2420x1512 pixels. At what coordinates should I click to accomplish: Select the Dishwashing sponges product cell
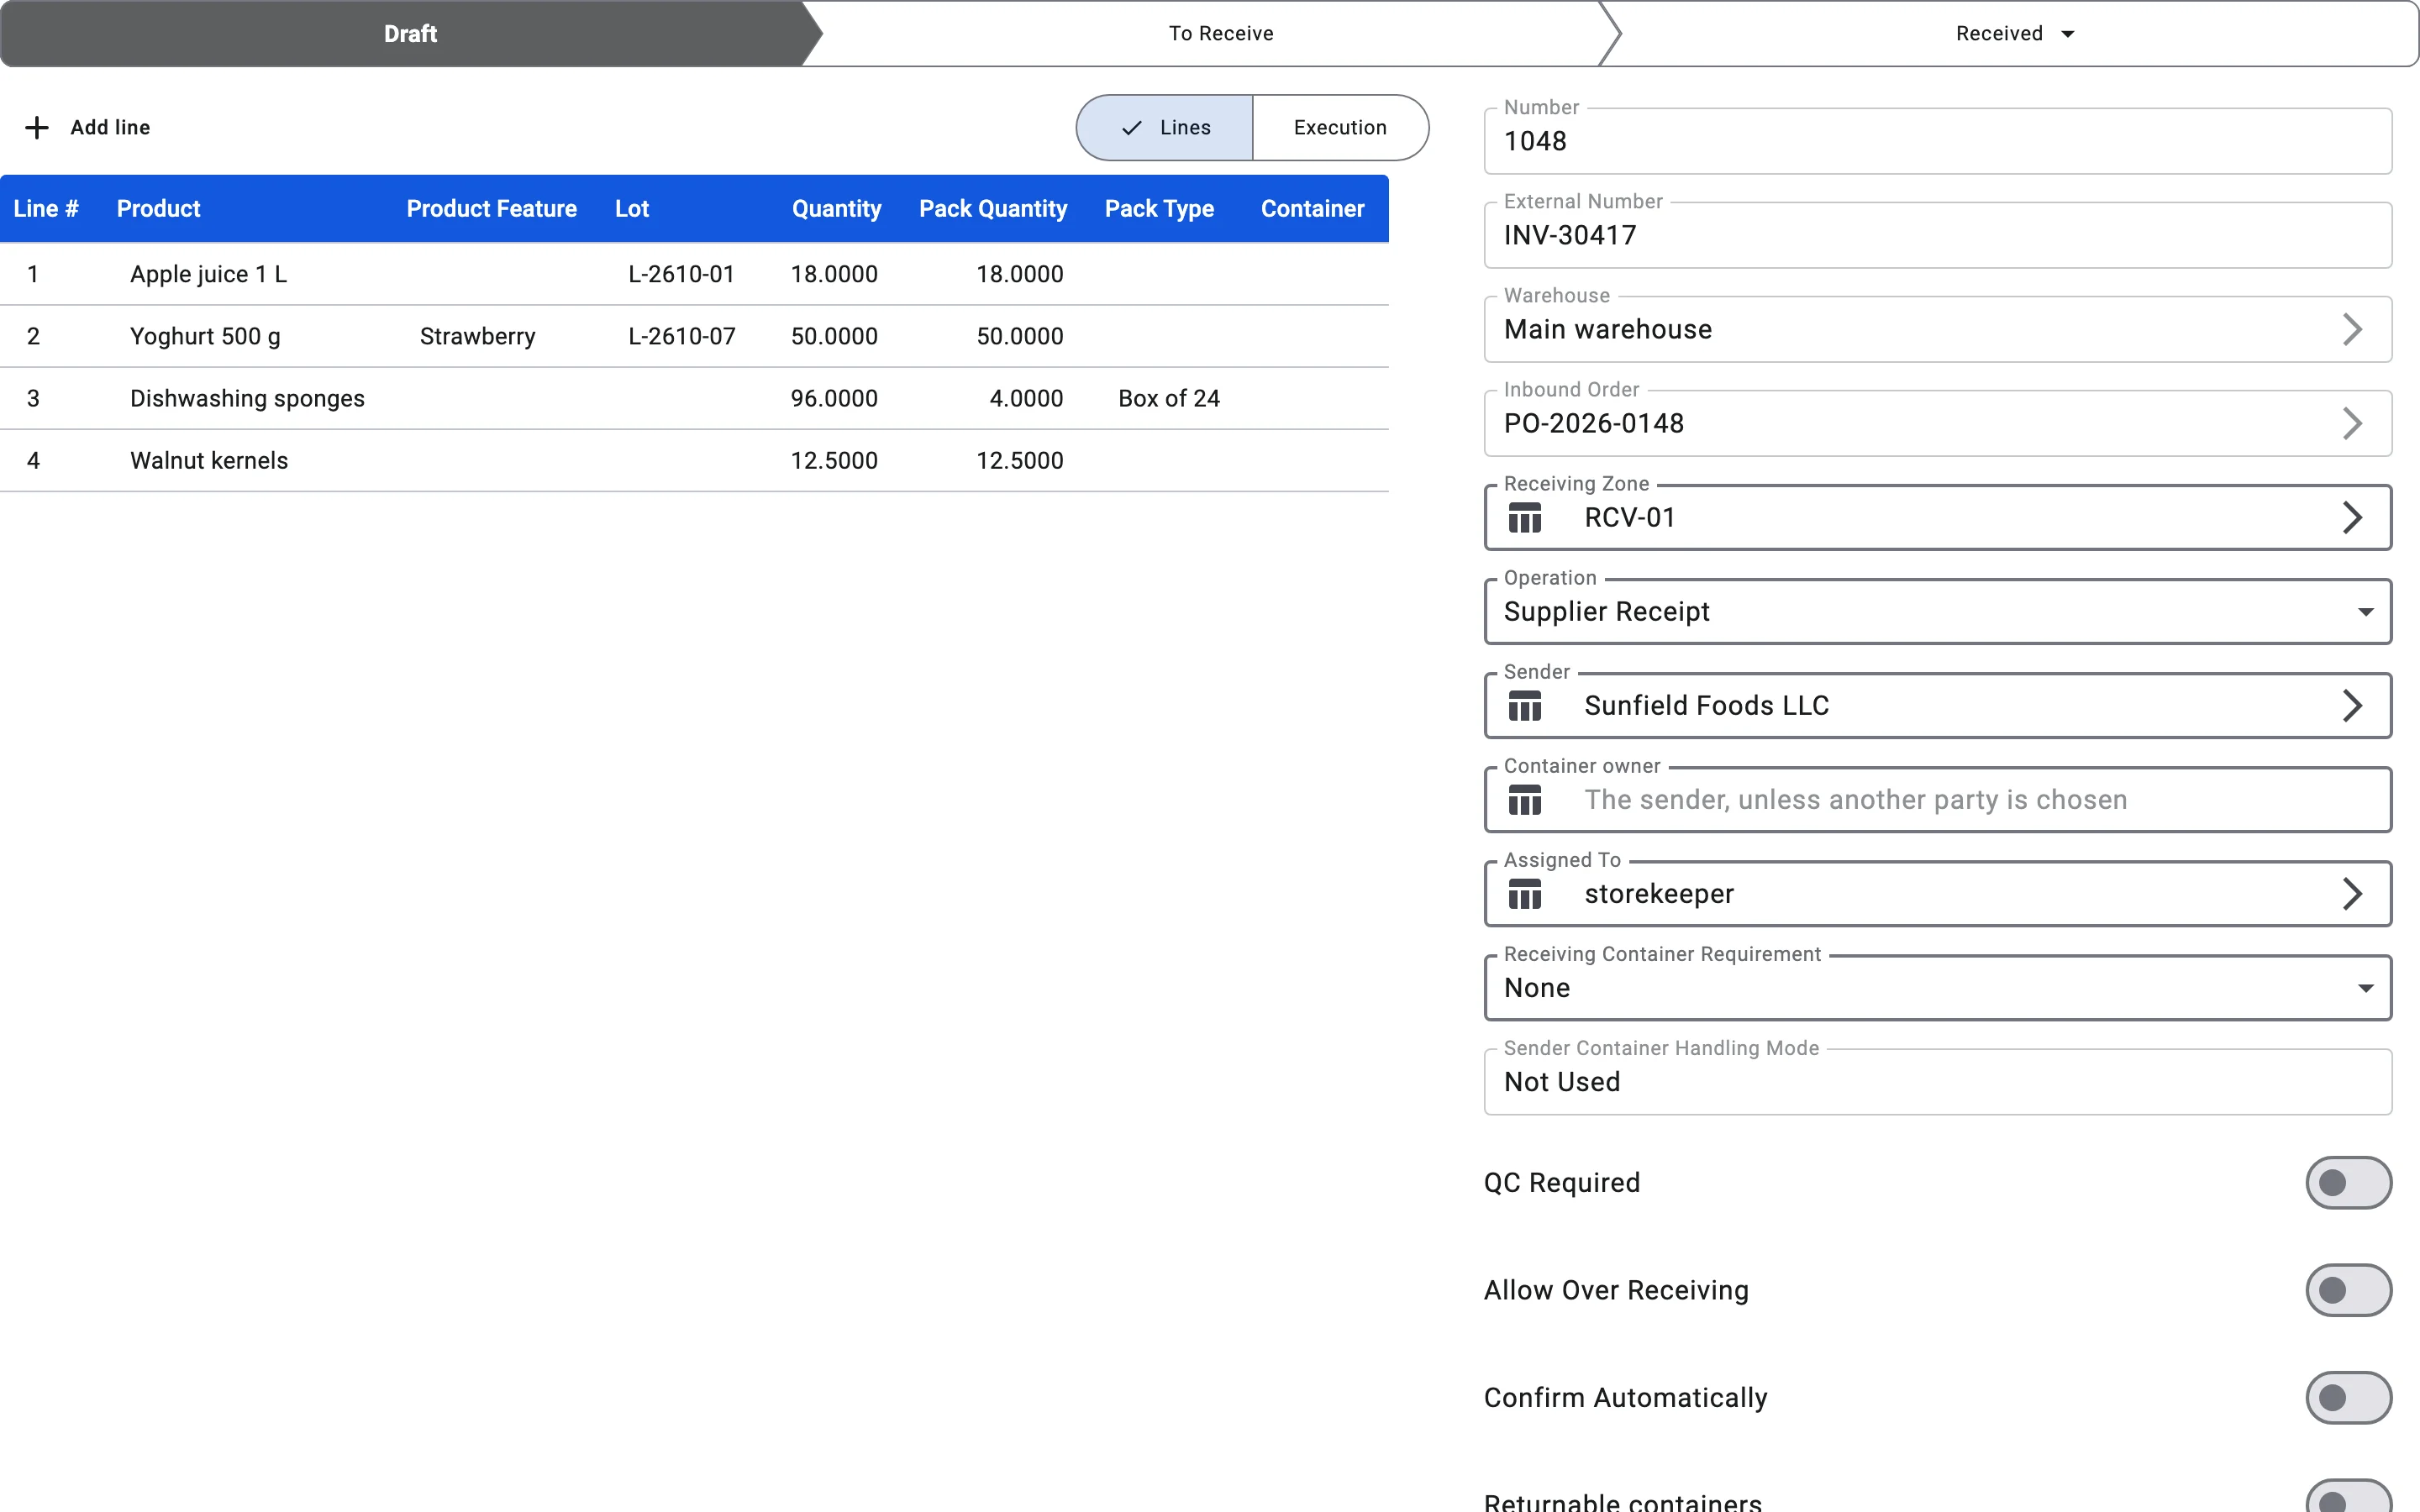click(247, 399)
